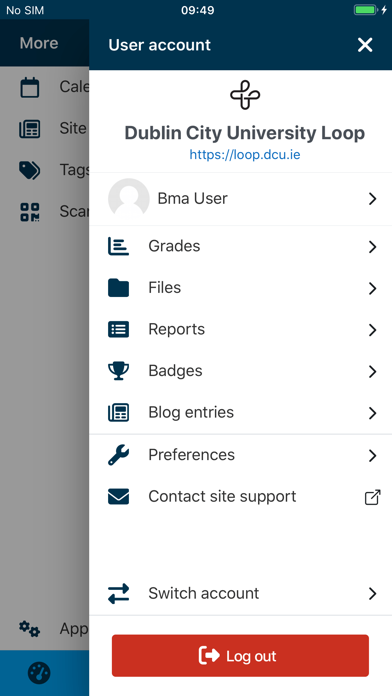Click the Bma User avatar picture
This screenshot has width=392, height=696.
click(129, 199)
